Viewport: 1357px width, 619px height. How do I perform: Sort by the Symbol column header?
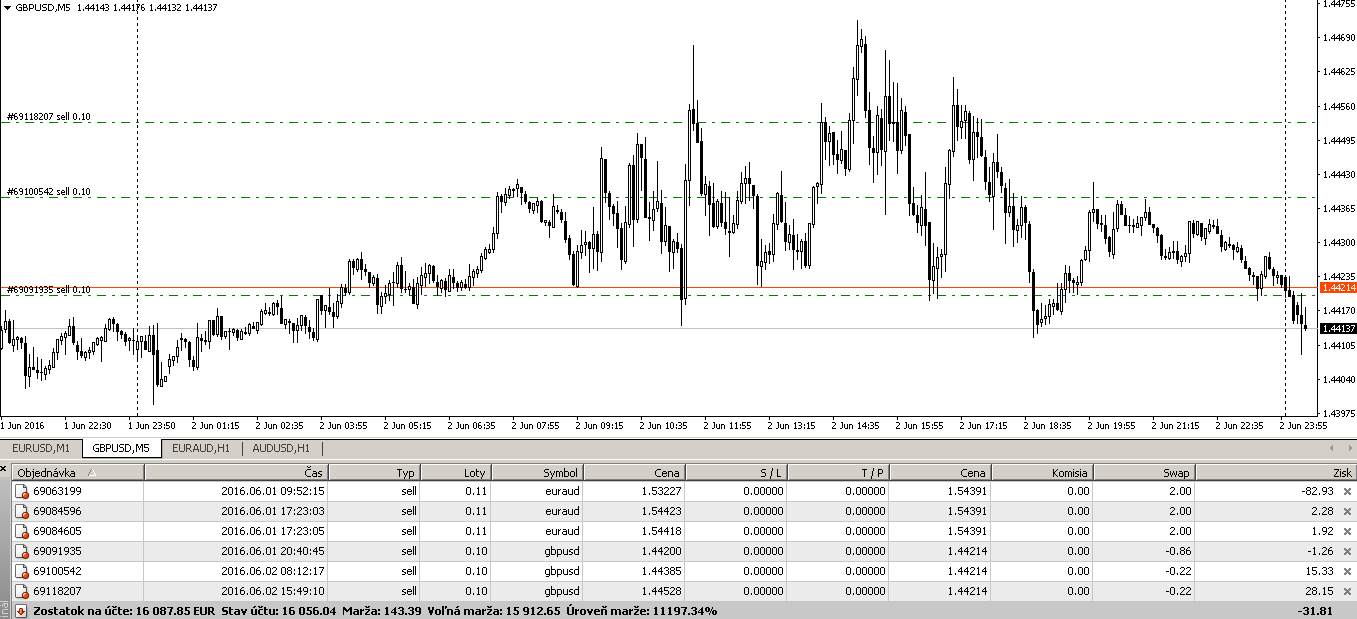point(537,472)
